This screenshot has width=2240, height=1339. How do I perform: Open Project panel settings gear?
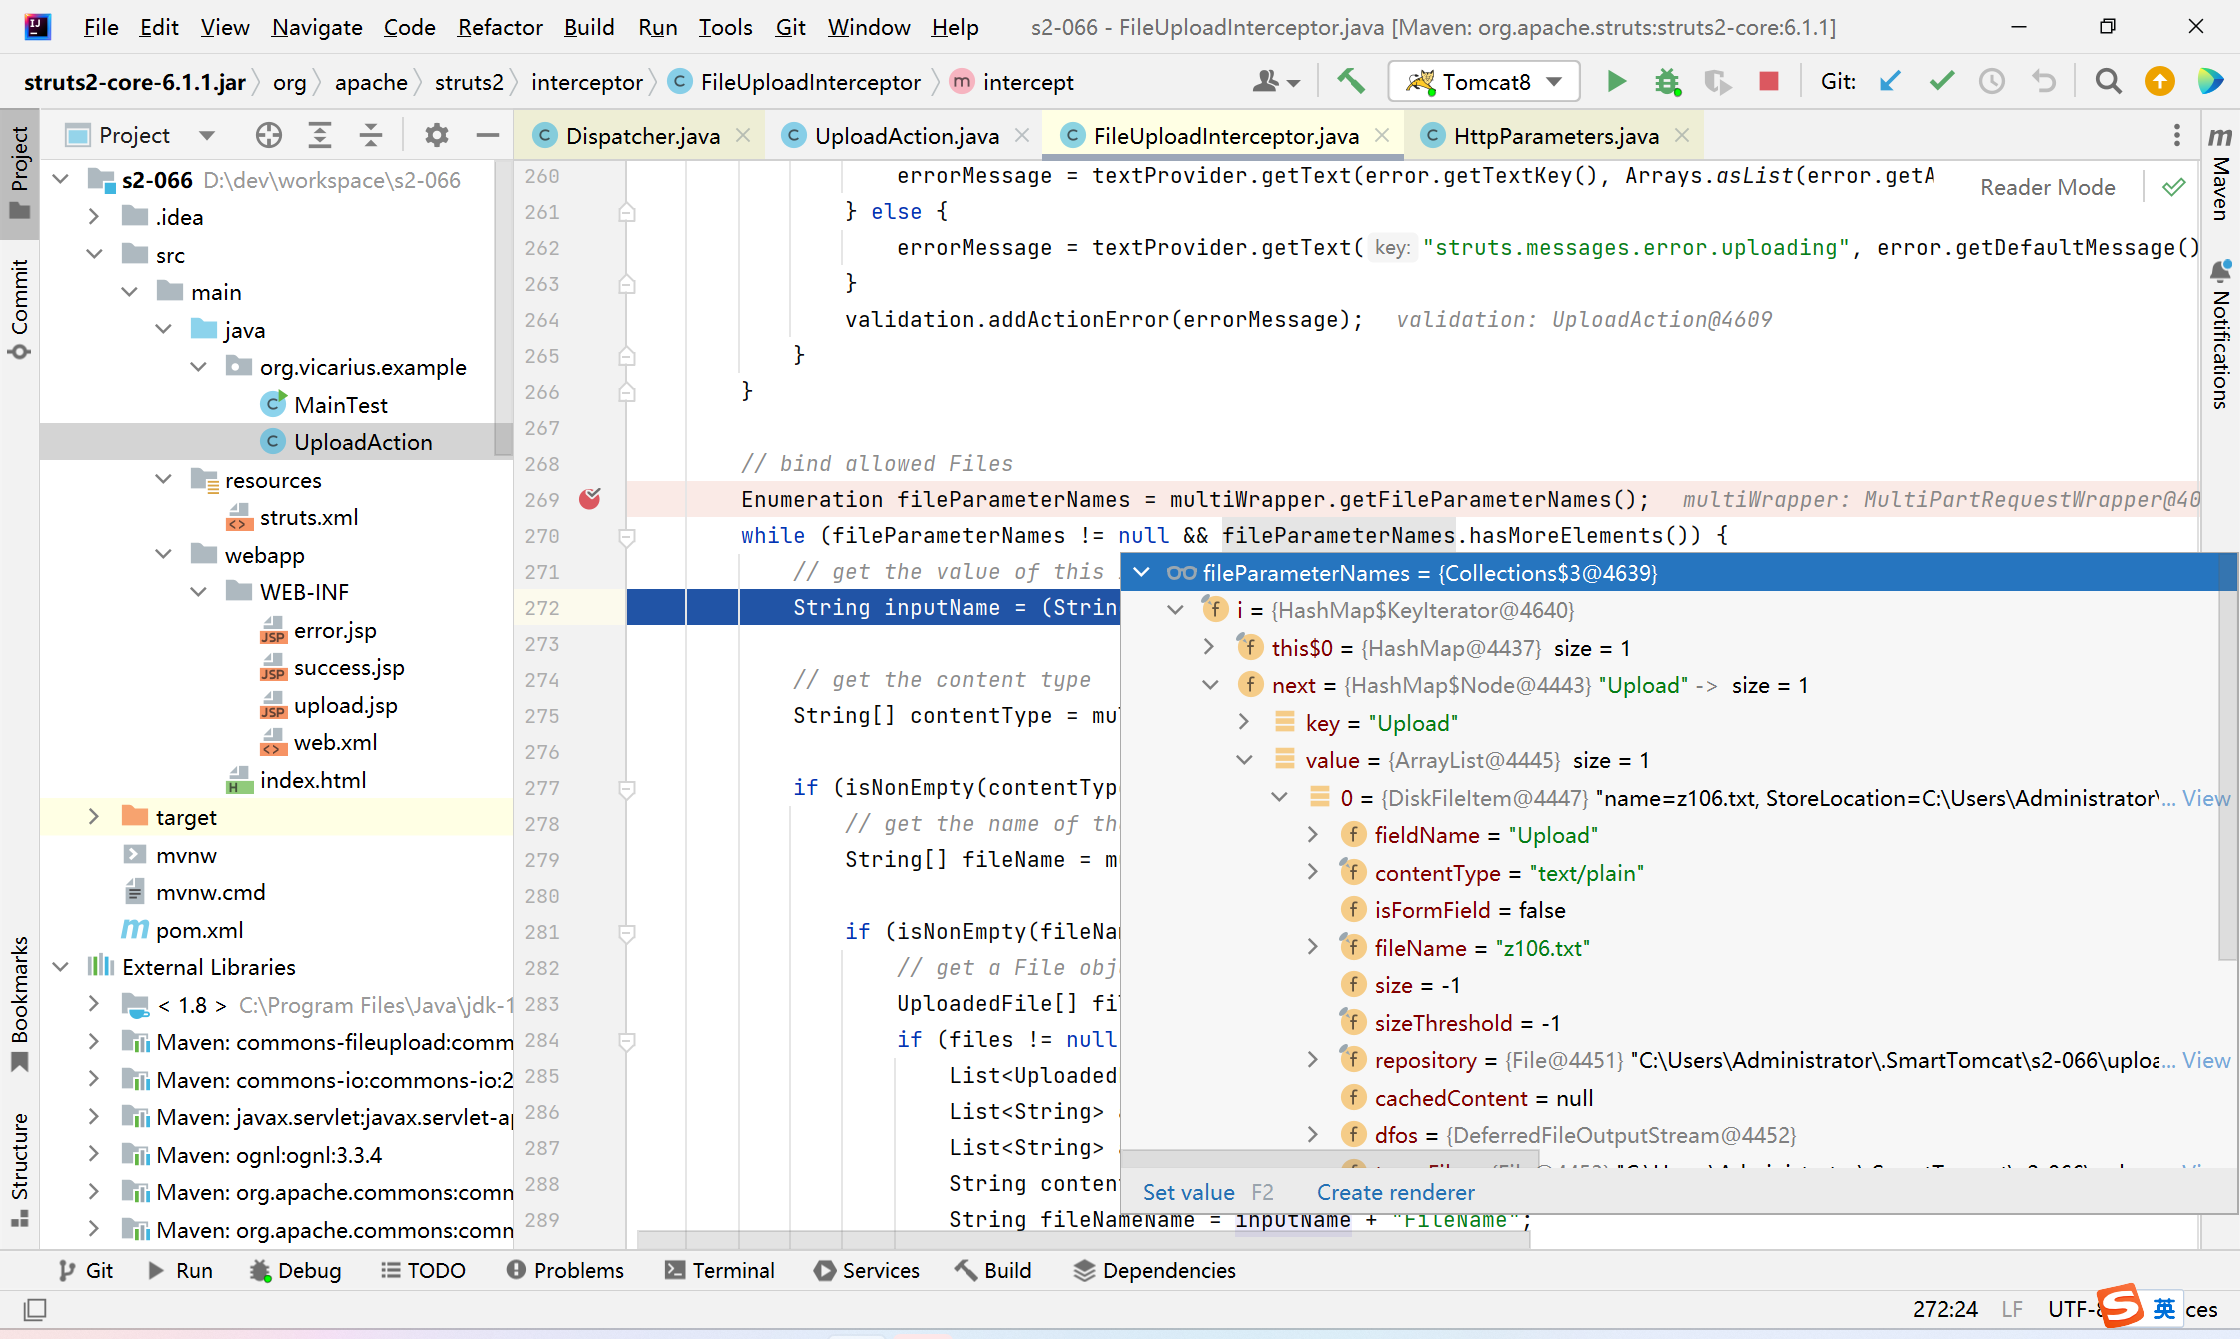(x=436, y=135)
